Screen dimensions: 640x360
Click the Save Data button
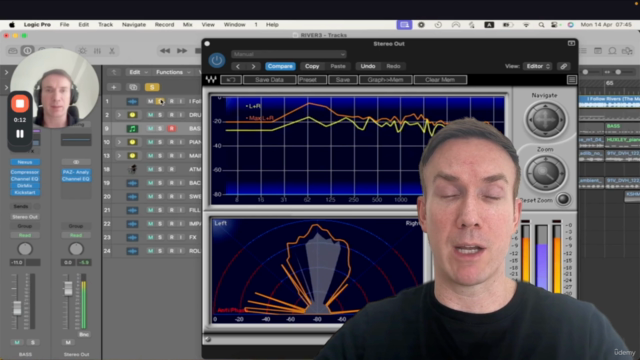(269, 80)
